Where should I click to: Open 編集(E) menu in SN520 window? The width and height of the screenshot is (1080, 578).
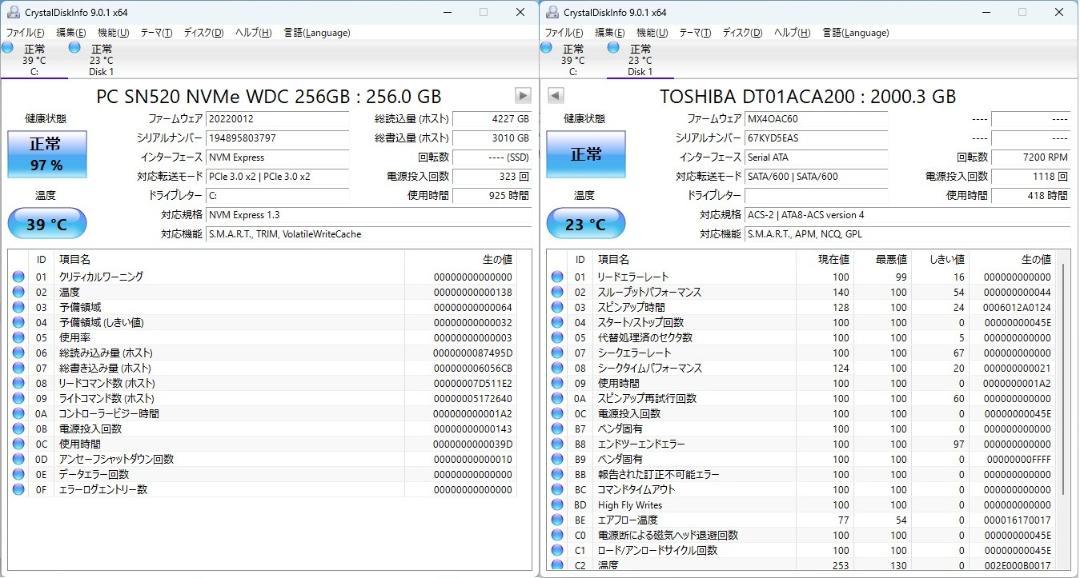click(71, 32)
